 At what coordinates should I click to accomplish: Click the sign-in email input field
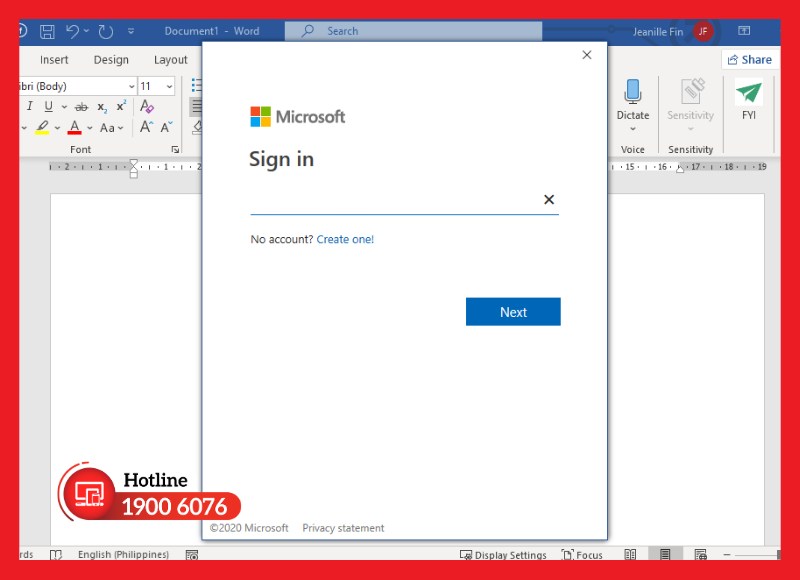pos(405,200)
